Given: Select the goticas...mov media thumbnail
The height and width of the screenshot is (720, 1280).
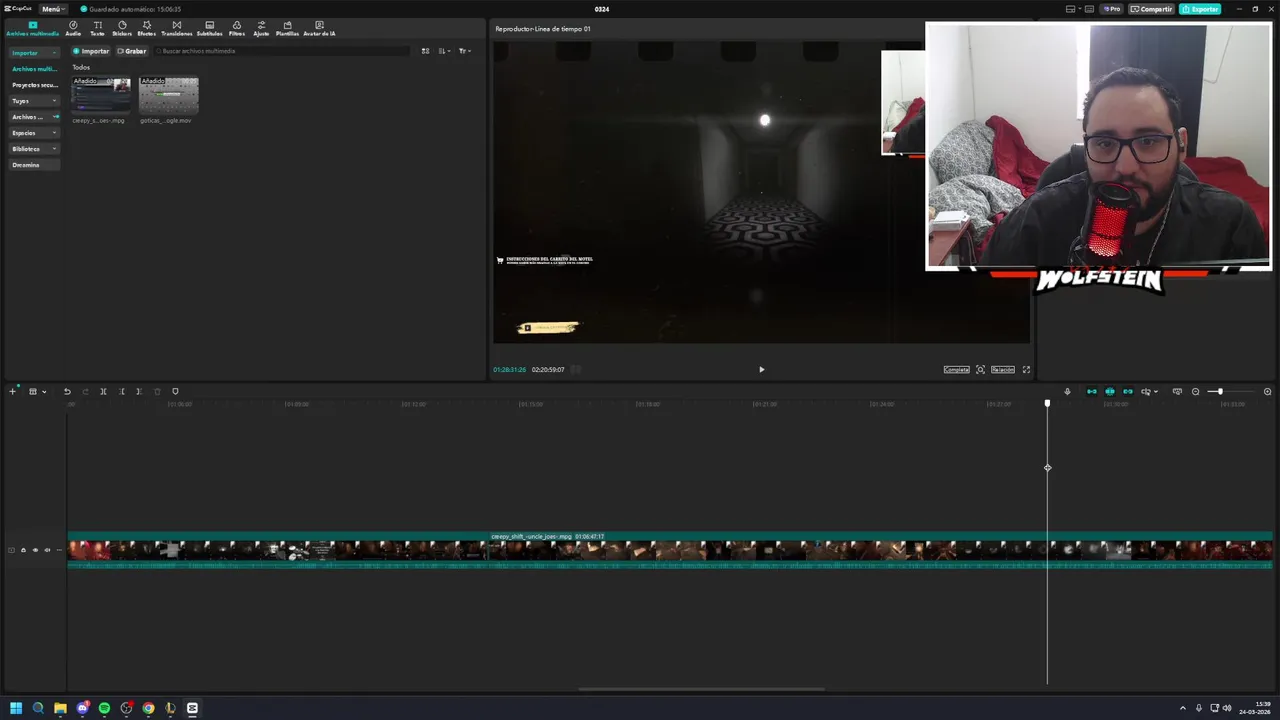Looking at the screenshot, I should [169, 95].
